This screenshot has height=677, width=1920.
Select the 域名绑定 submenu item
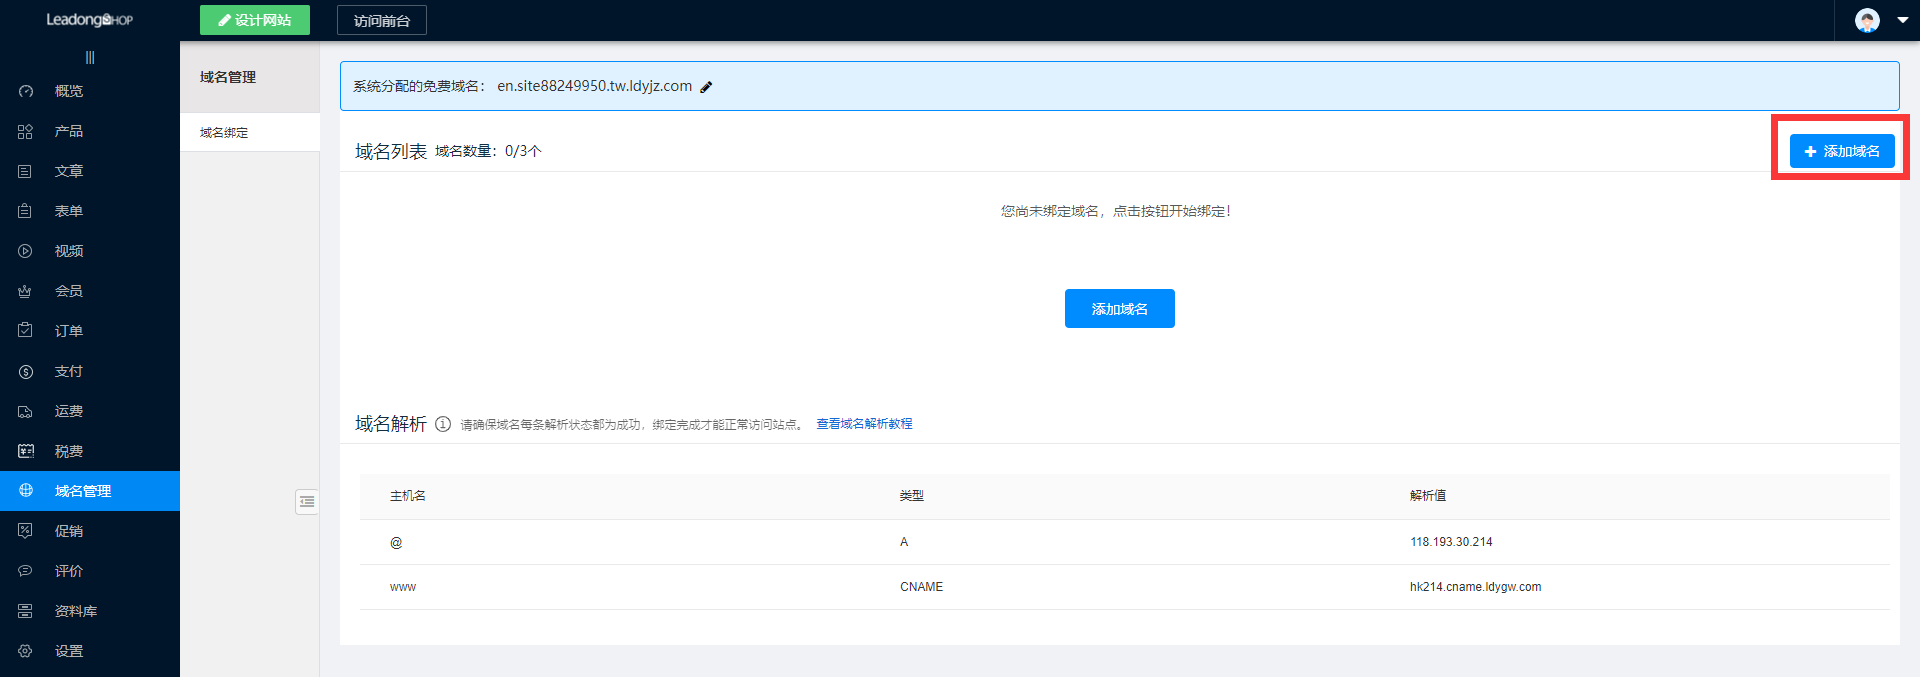point(224,132)
